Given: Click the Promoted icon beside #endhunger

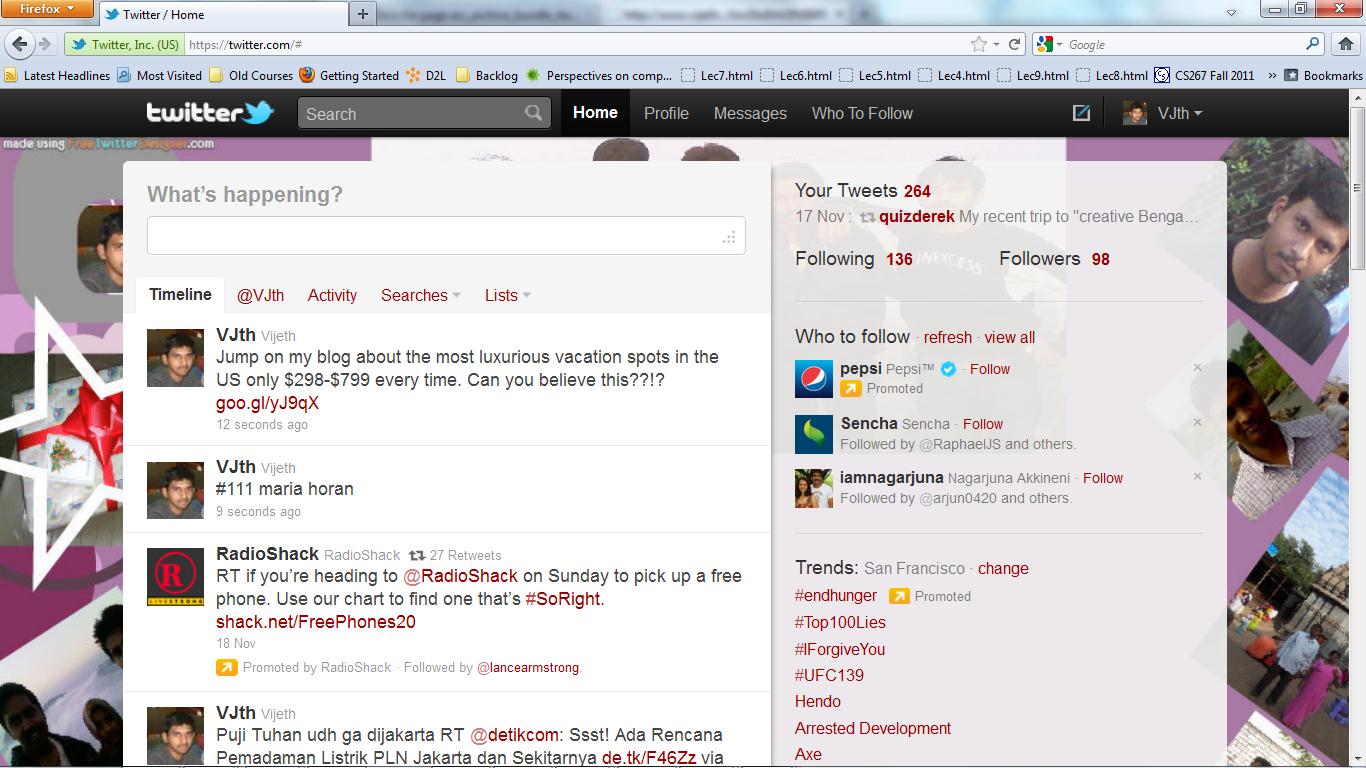Looking at the screenshot, I should pos(899,596).
